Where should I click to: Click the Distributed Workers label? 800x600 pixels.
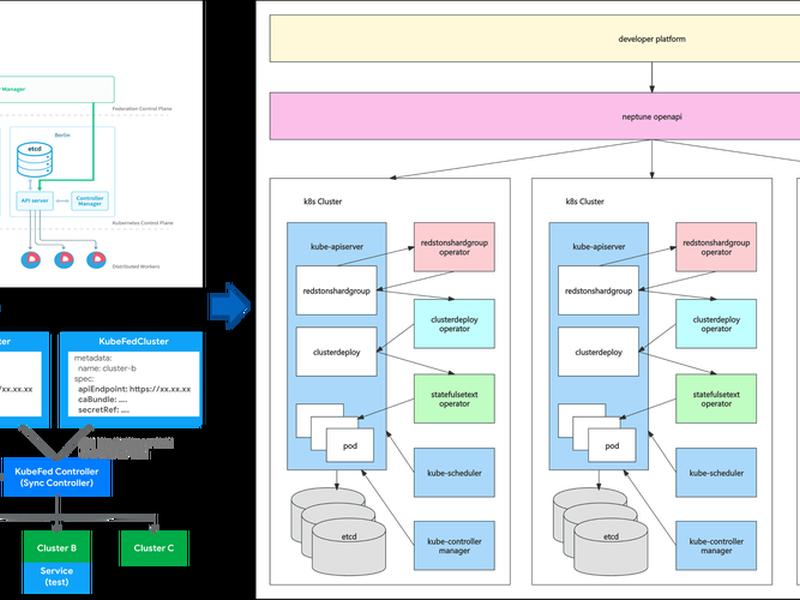click(x=136, y=266)
